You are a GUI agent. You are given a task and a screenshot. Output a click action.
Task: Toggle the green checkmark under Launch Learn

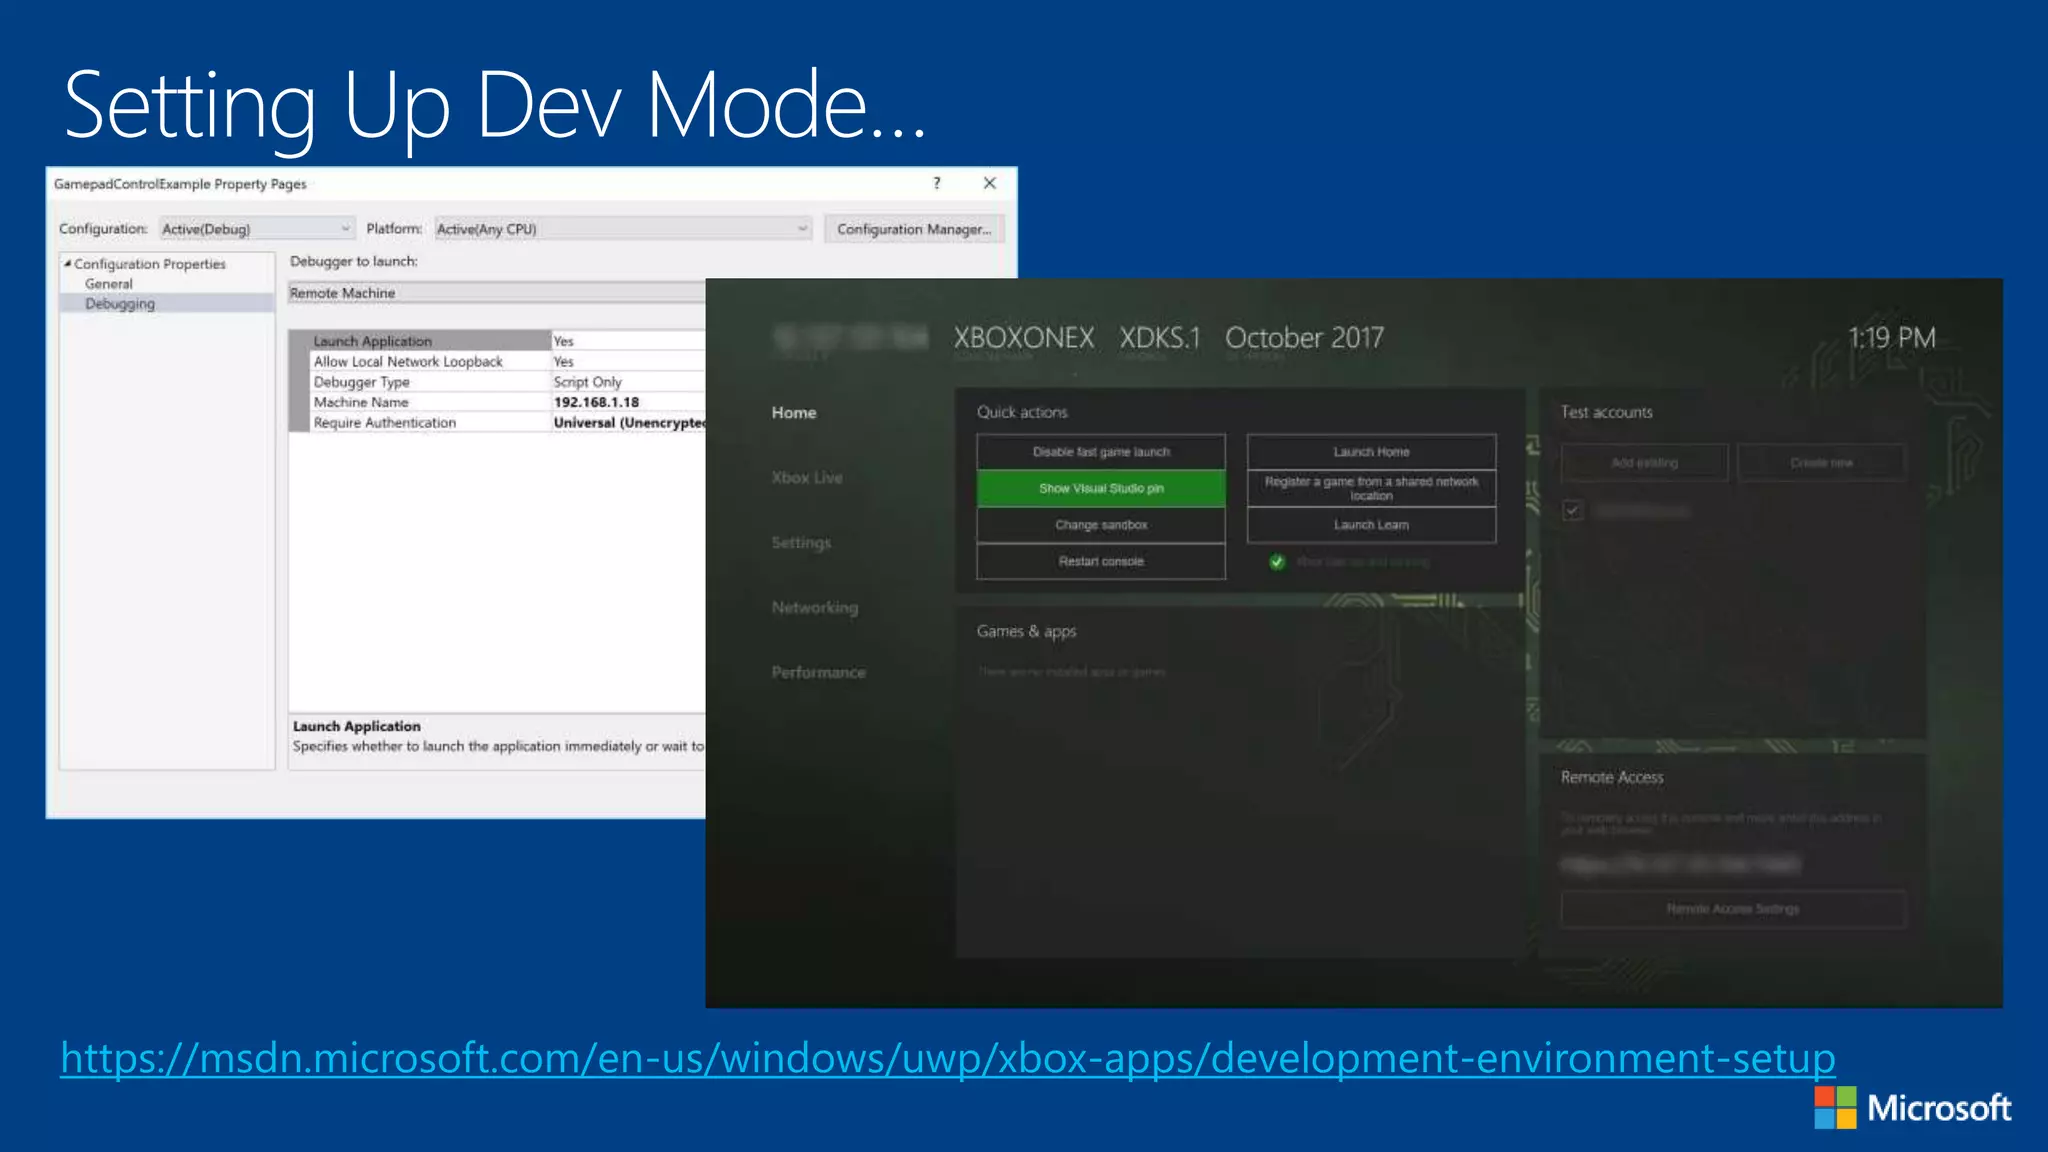click(1277, 562)
